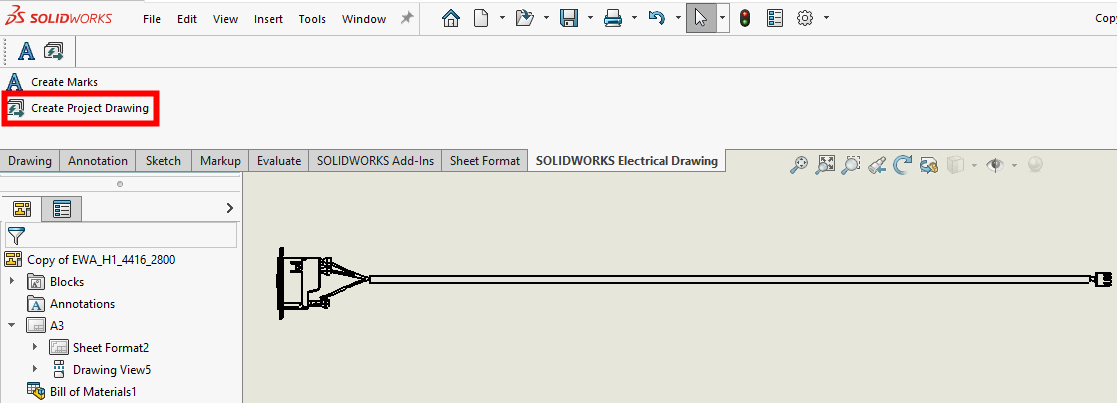Switch to the Sheet Format tab

click(484, 160)
